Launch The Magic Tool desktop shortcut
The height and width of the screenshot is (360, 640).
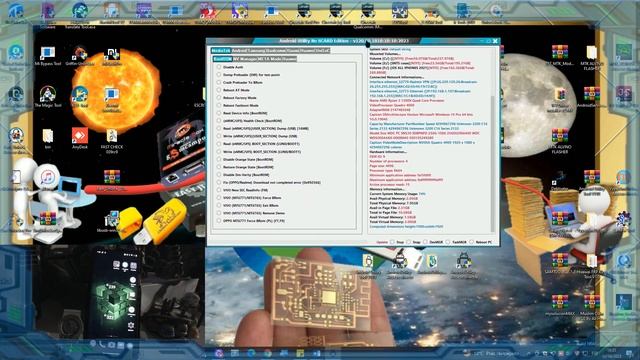pos(47,97)
